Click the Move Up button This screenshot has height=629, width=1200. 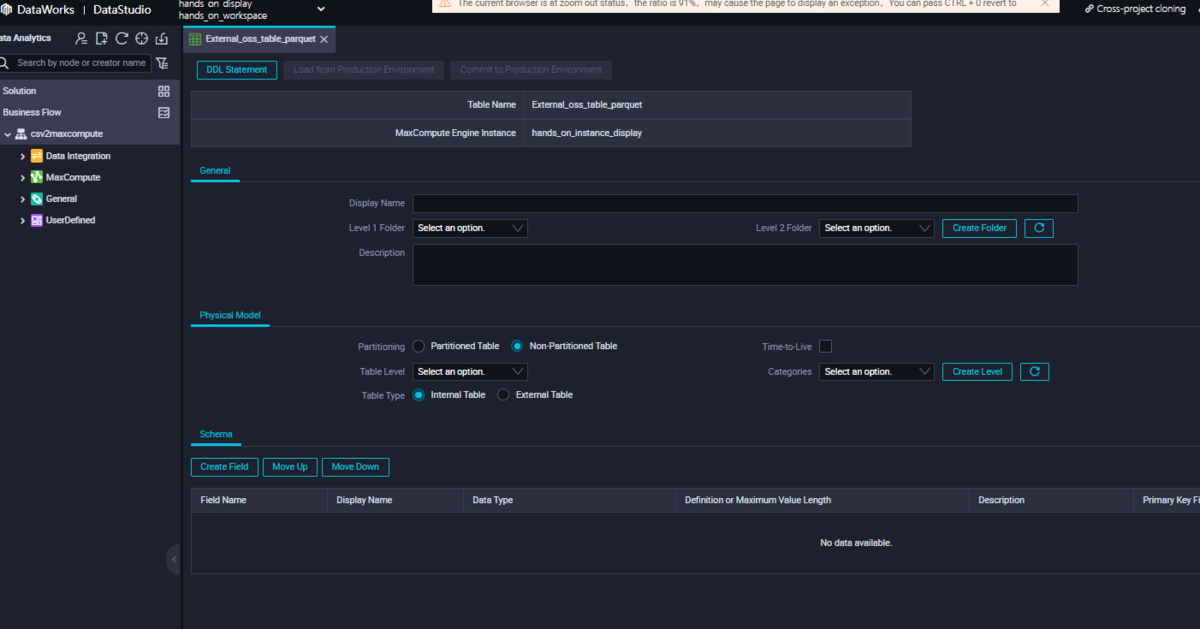(290, 467)
